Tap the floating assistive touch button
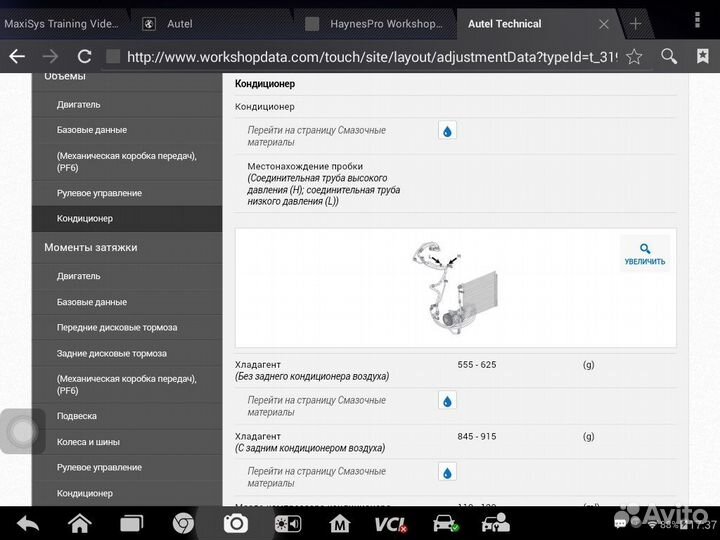 point(22,431)
